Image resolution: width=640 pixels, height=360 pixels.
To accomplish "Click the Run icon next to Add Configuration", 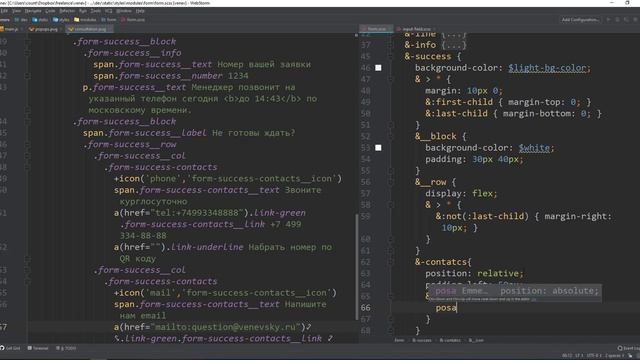I will point(608,20).
